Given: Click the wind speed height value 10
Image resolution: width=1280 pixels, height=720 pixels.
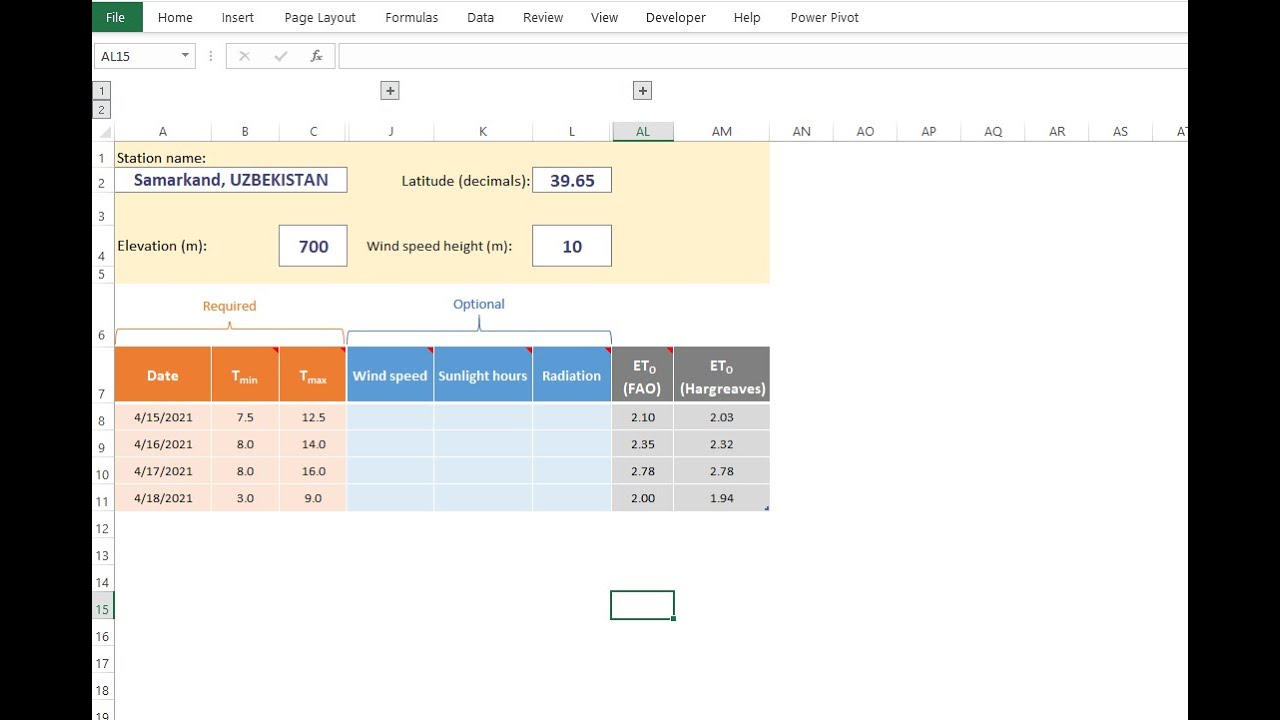Looking at the screenshot, I should [x=572, y=246].
